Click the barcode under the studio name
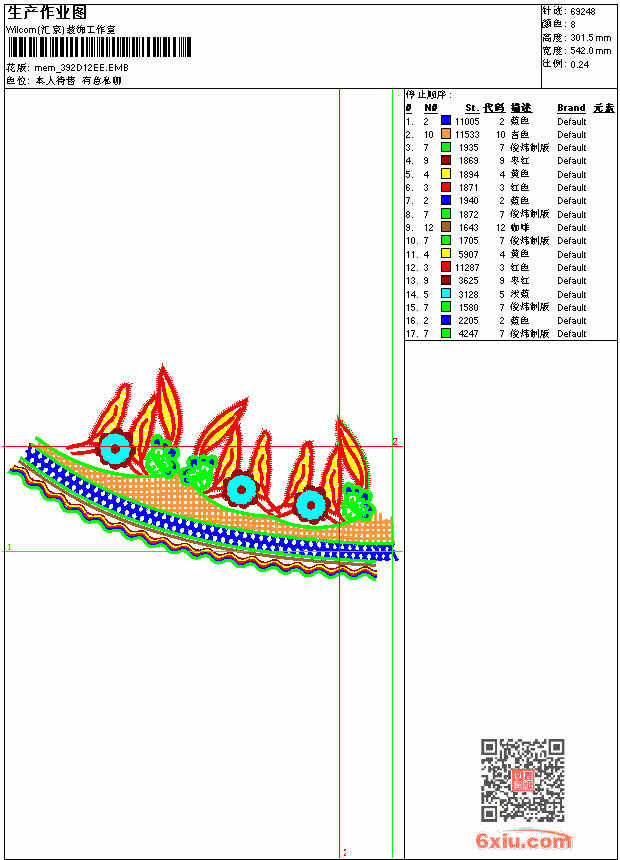Viewport: 620px width, 860px height. [99, 47]
